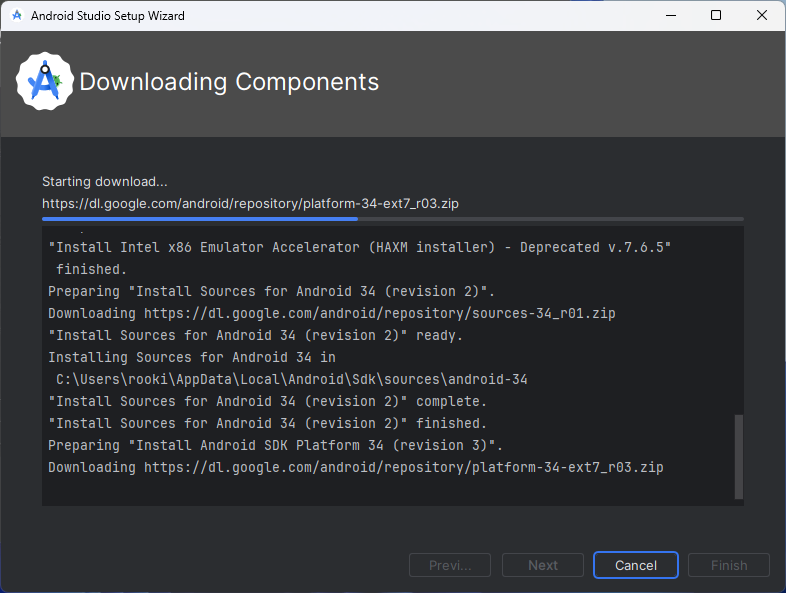This screenshot has height=593, width=786.
Task: Click the disabled Previous button
Action: point(450,565)
